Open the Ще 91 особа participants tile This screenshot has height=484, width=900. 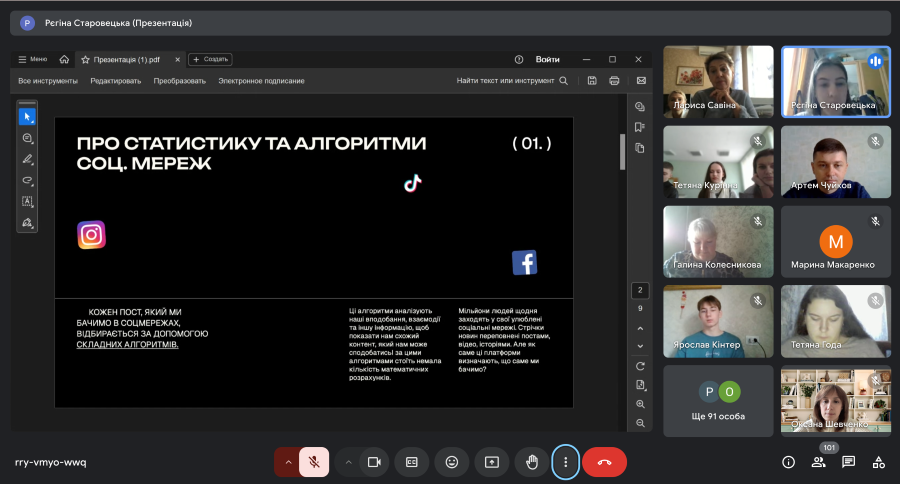tap(718, 401)
